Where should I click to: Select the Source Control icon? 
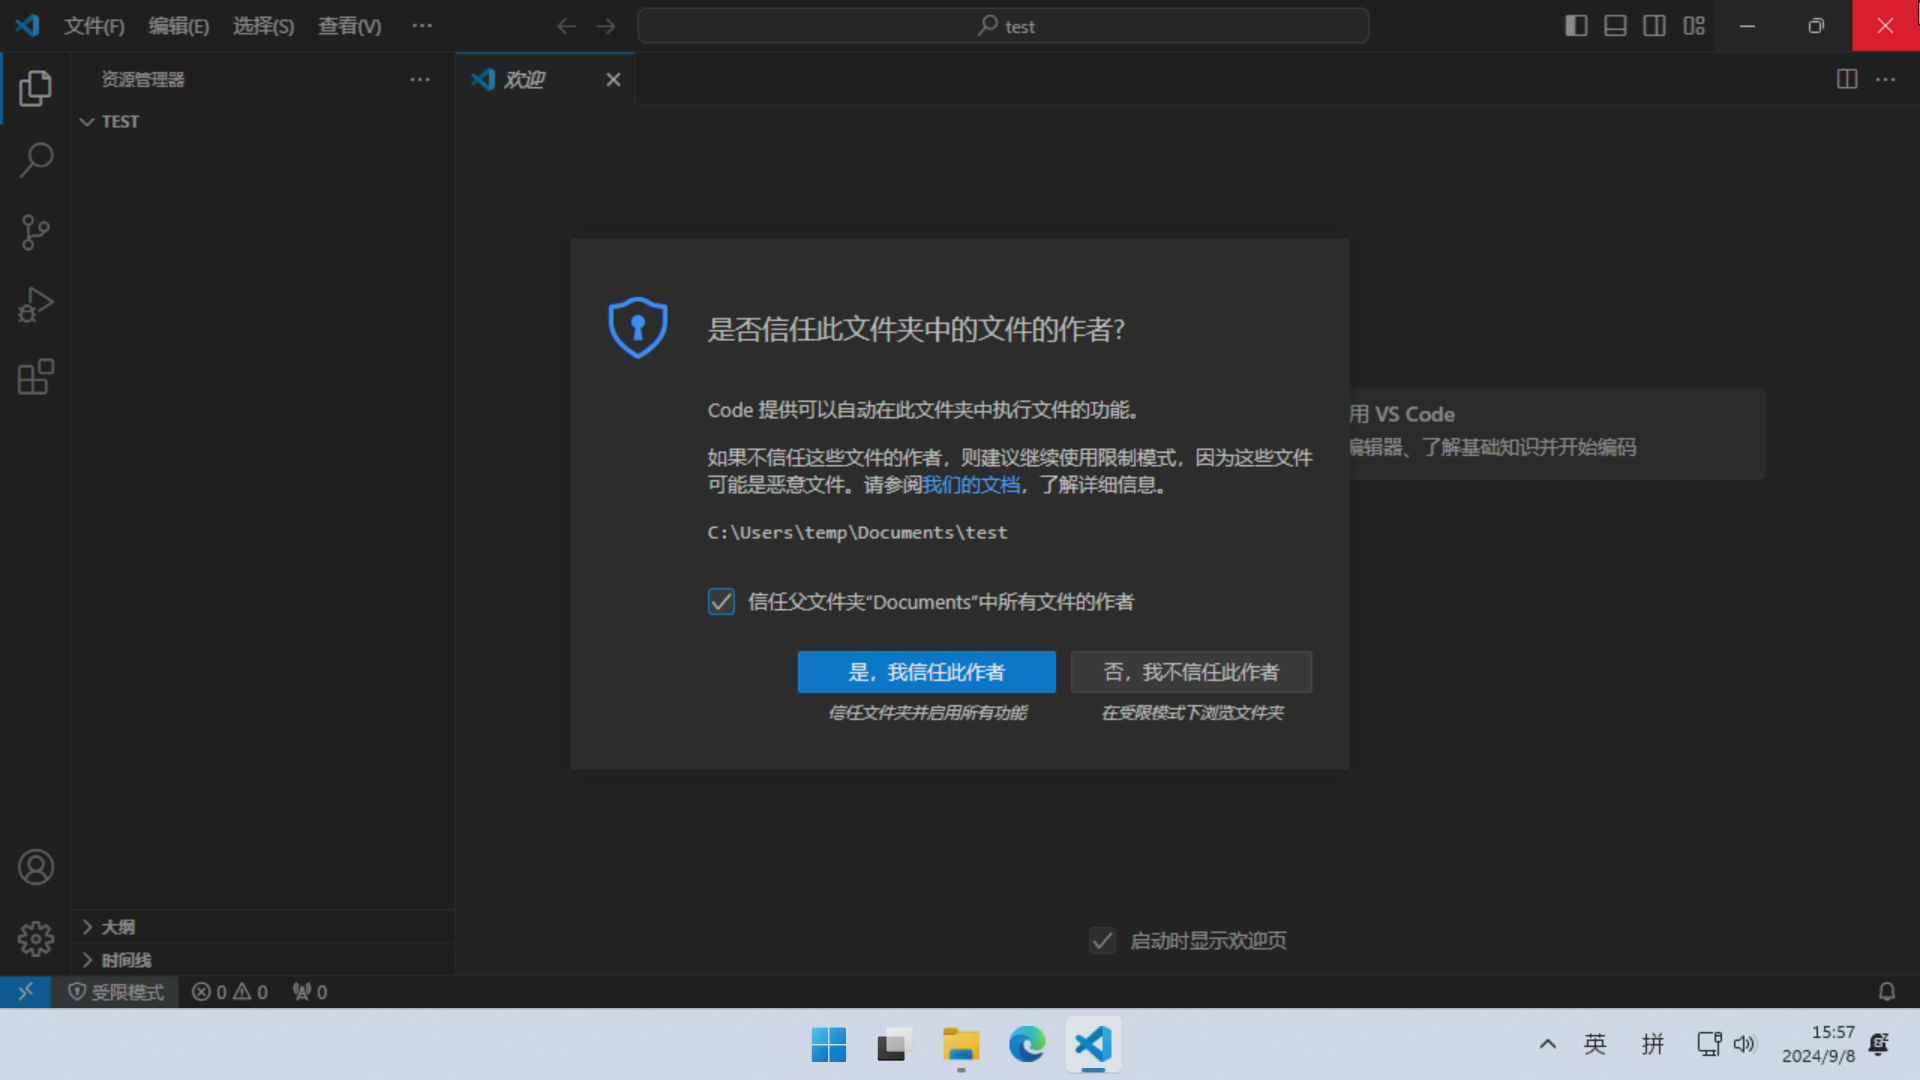point(36,232)
